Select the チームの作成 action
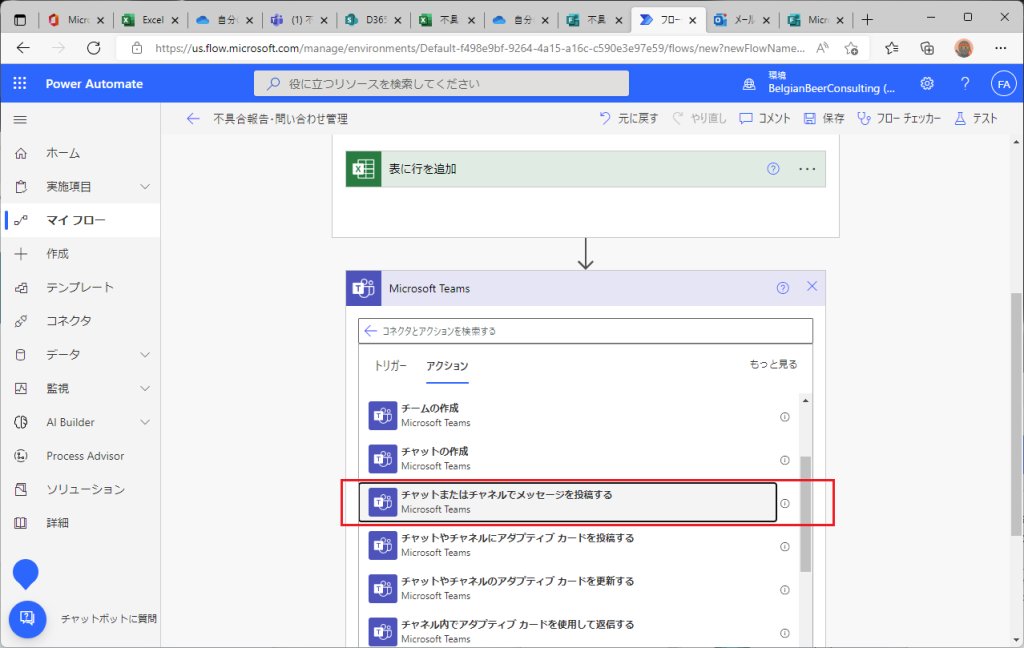The width and height of the screenshot is (1024, 648). tap(568, 415)
